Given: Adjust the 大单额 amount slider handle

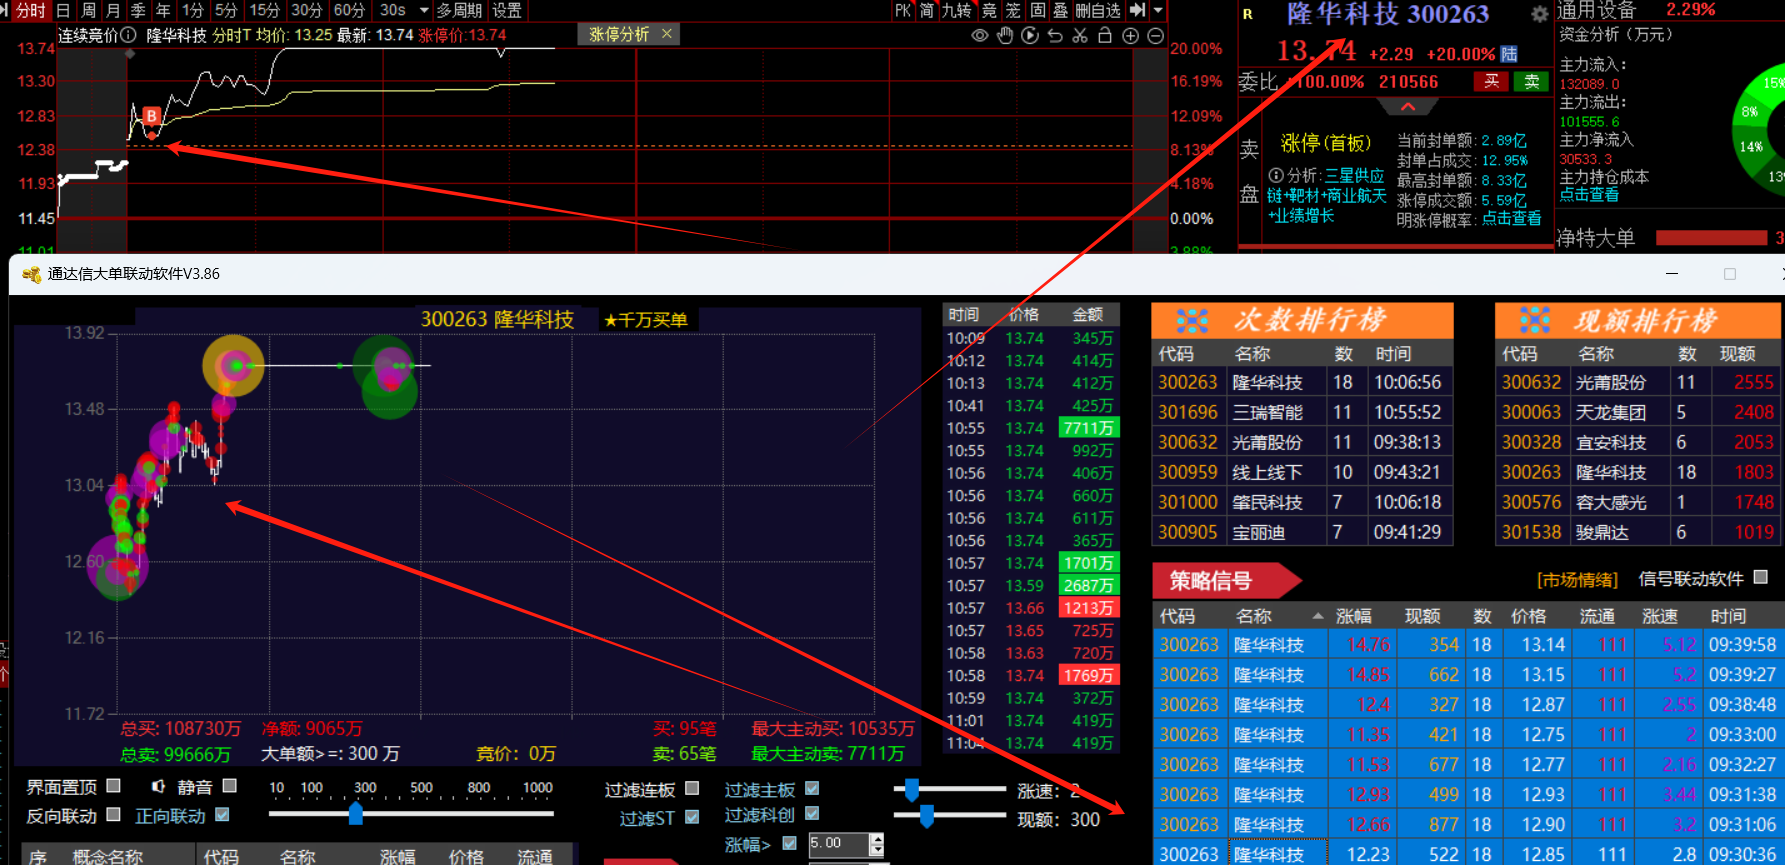Looking at the screenshot, I should click(356, 813).
